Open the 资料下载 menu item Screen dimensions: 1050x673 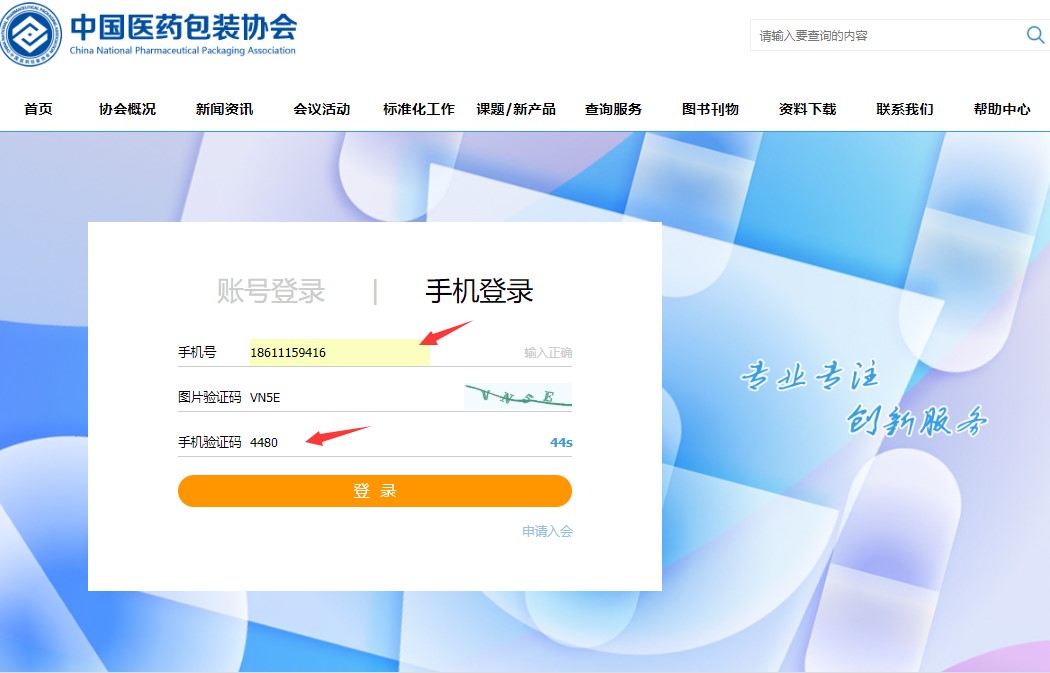(x=807, y=109)
